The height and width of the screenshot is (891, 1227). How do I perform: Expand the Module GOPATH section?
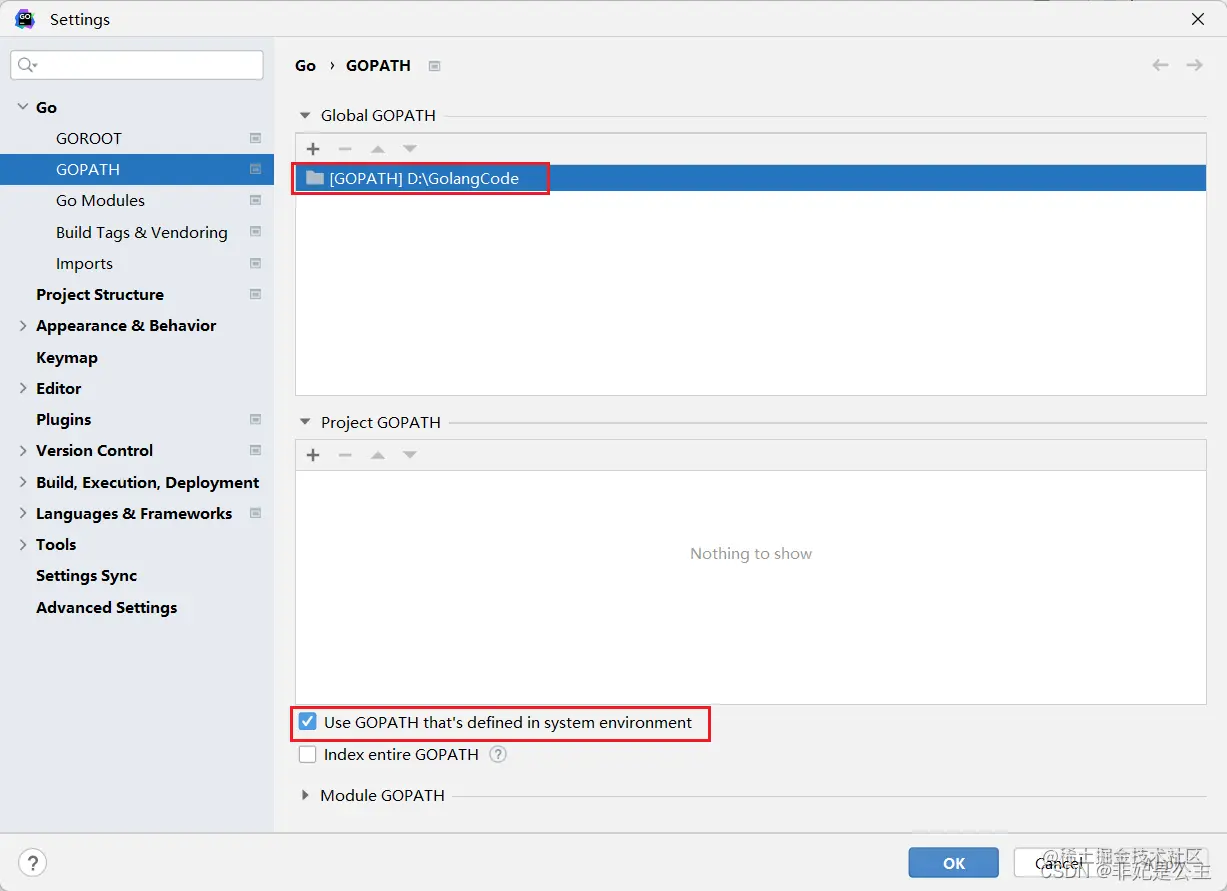(x=305, y=795)
